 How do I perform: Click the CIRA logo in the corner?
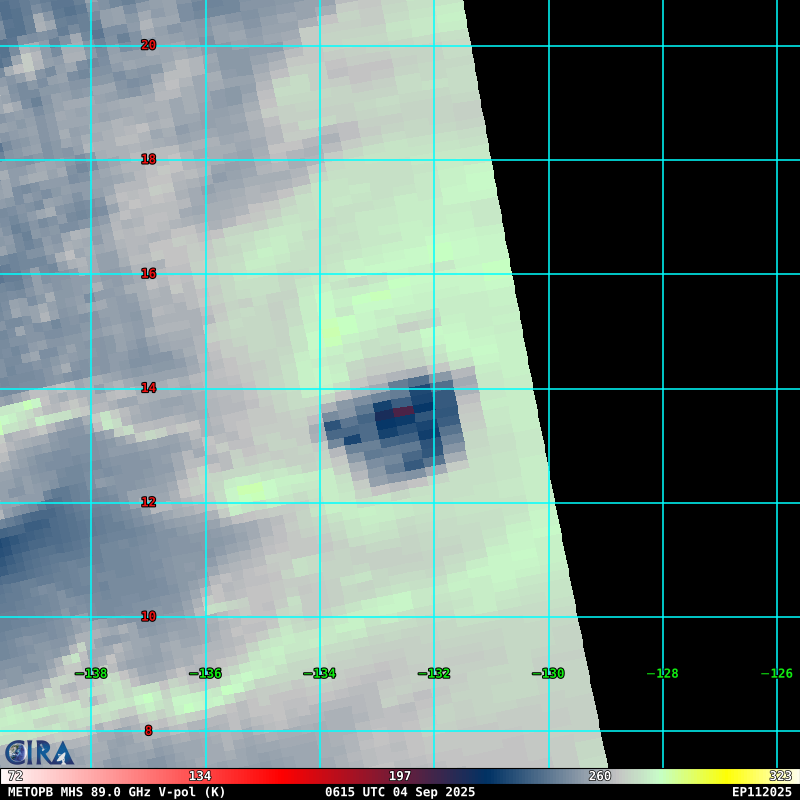point(39,752)
